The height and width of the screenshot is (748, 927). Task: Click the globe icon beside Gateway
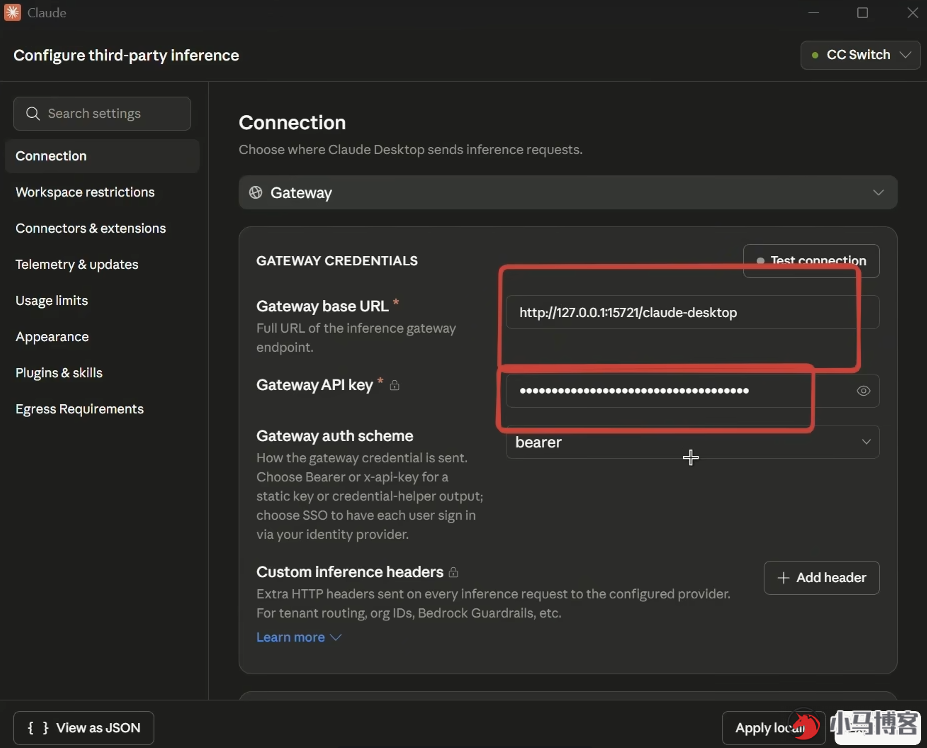(x=255, y=192)
